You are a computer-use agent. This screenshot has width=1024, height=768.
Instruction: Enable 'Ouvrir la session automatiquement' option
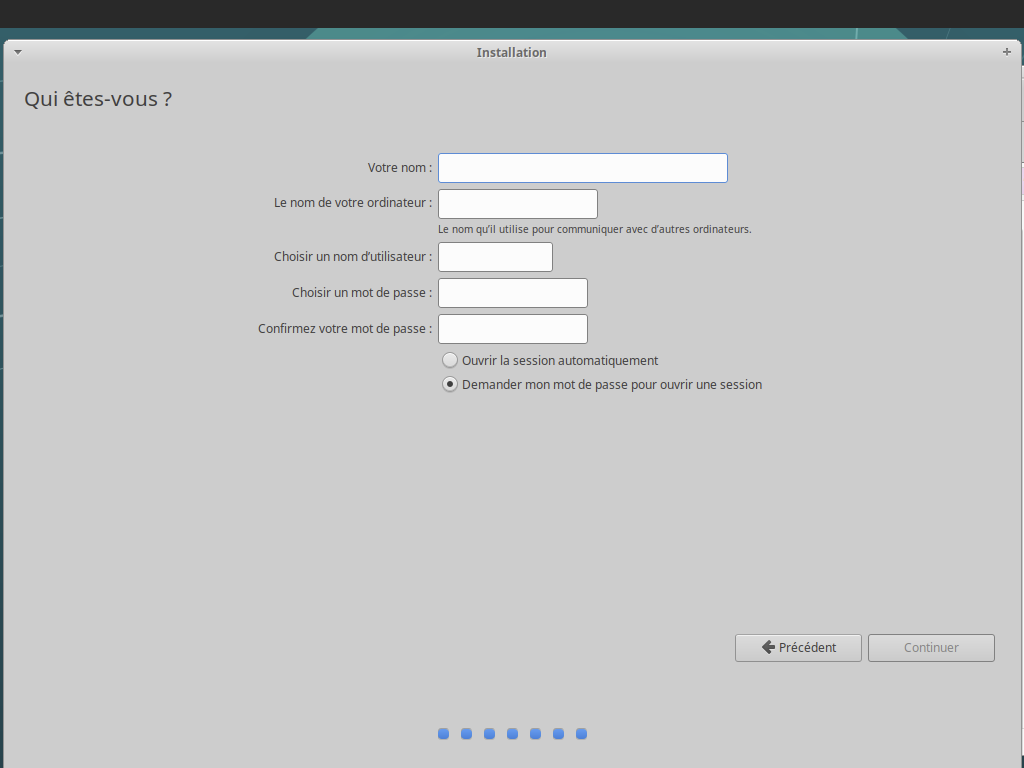450,360
